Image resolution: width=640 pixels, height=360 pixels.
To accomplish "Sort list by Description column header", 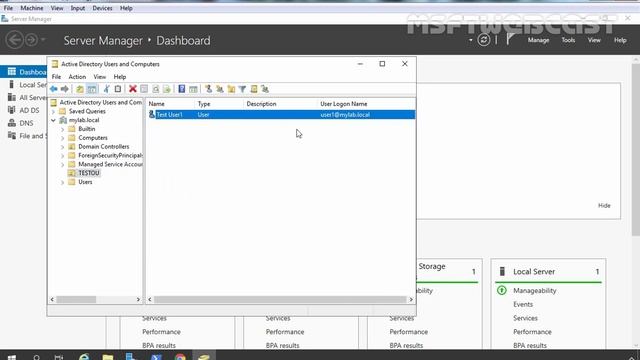I will click(x=261, y=104).
